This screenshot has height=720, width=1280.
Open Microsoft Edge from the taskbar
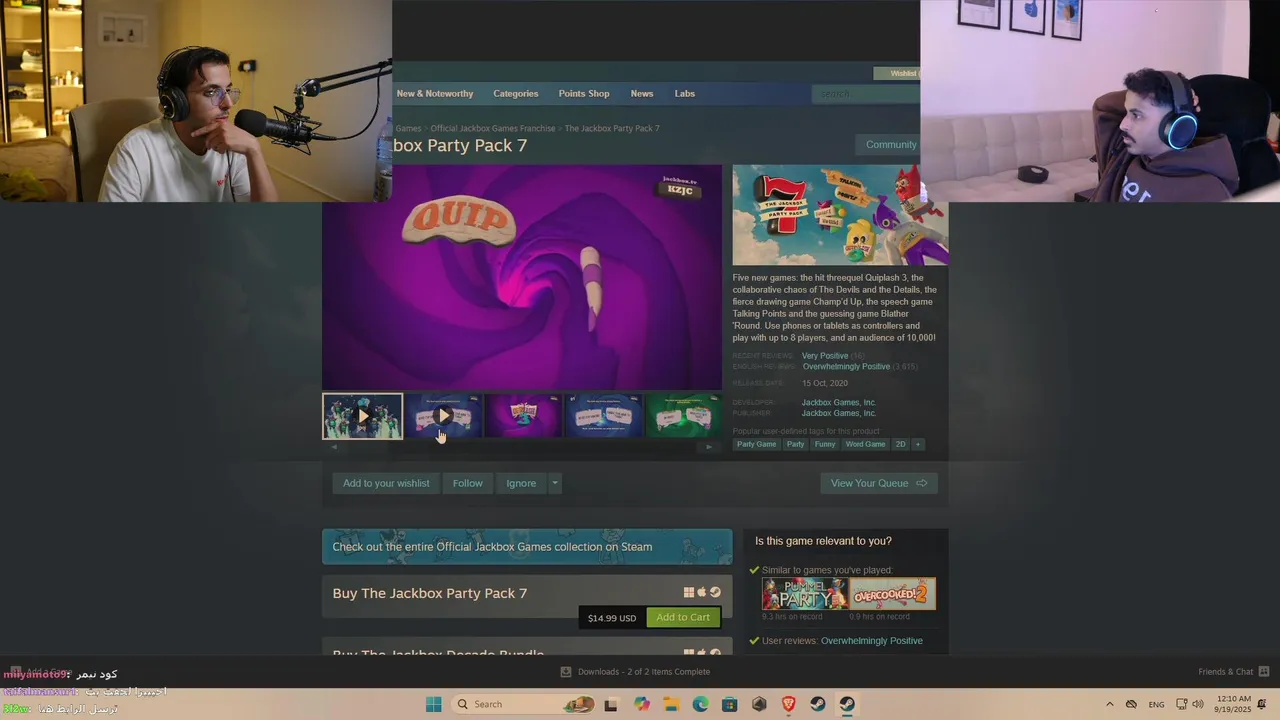point(701,704)
